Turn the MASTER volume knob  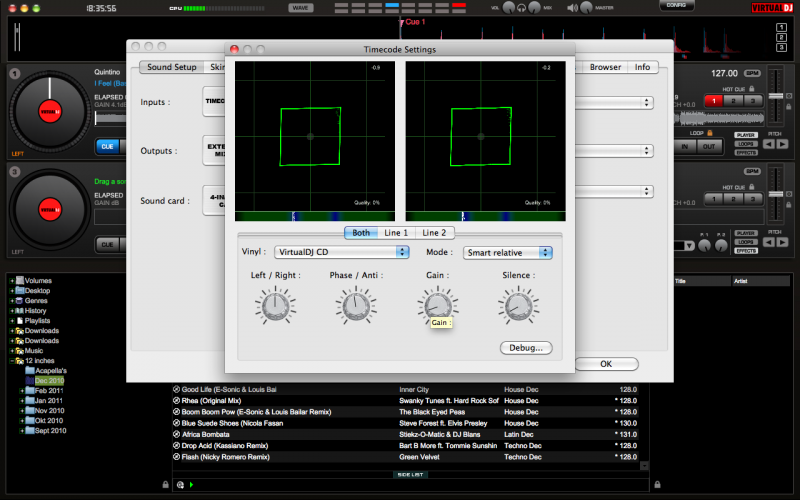[x=586, y=8]
